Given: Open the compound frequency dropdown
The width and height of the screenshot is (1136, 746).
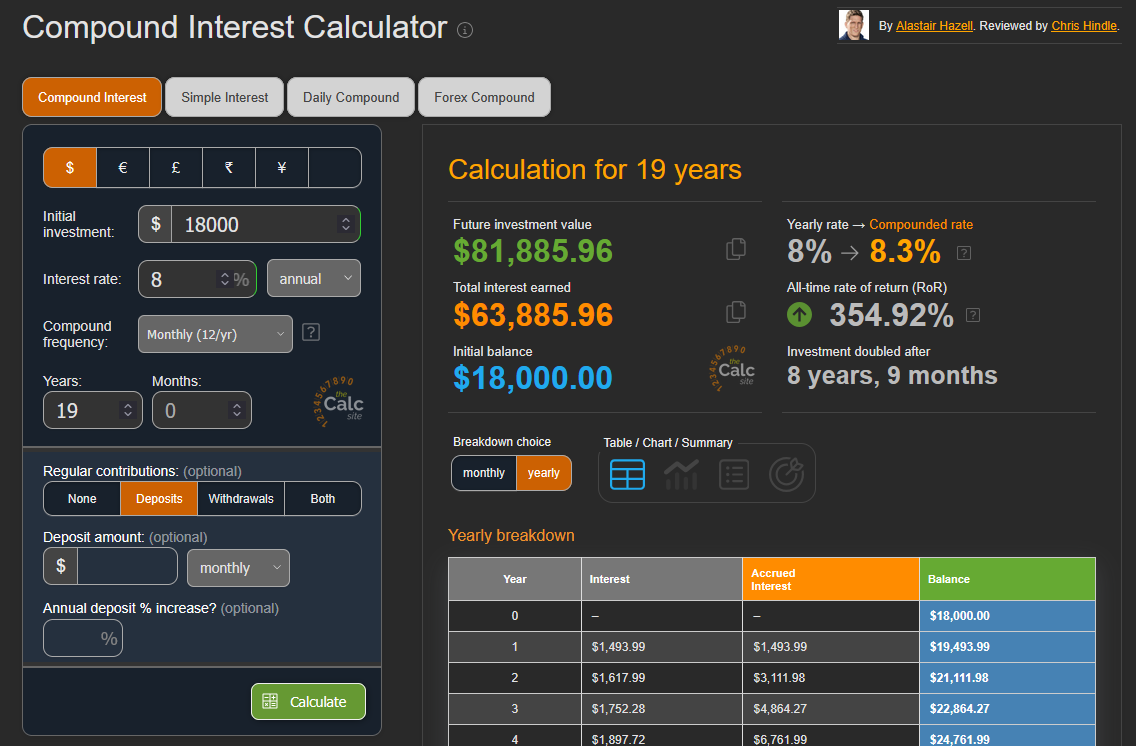Looking at the screenshot, I should point(215,334).
